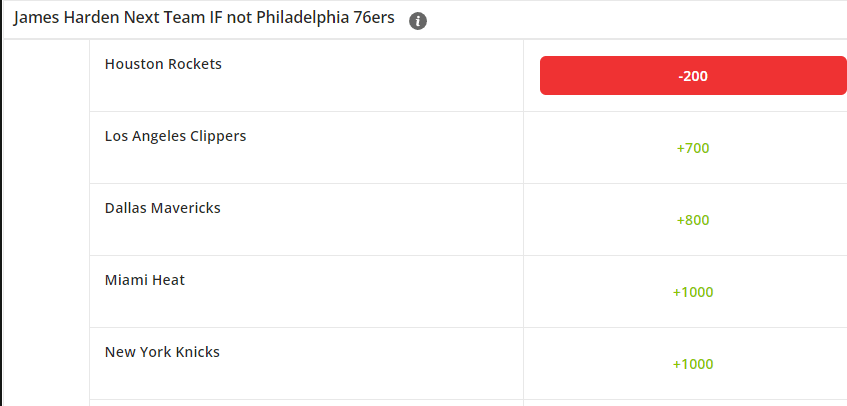Screen dimensions: 847x406
Task: Choose the +800 Dallas Mavericks odds
Action: pos(693,220)
